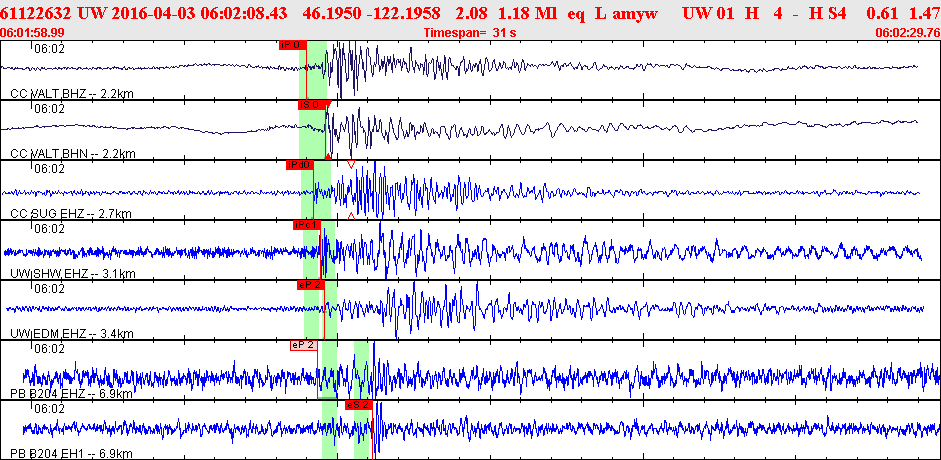The height and width of the screenshot is (460, 941).
Task: Click the end time 06:02:29.76
Action: tap(907, 32)
